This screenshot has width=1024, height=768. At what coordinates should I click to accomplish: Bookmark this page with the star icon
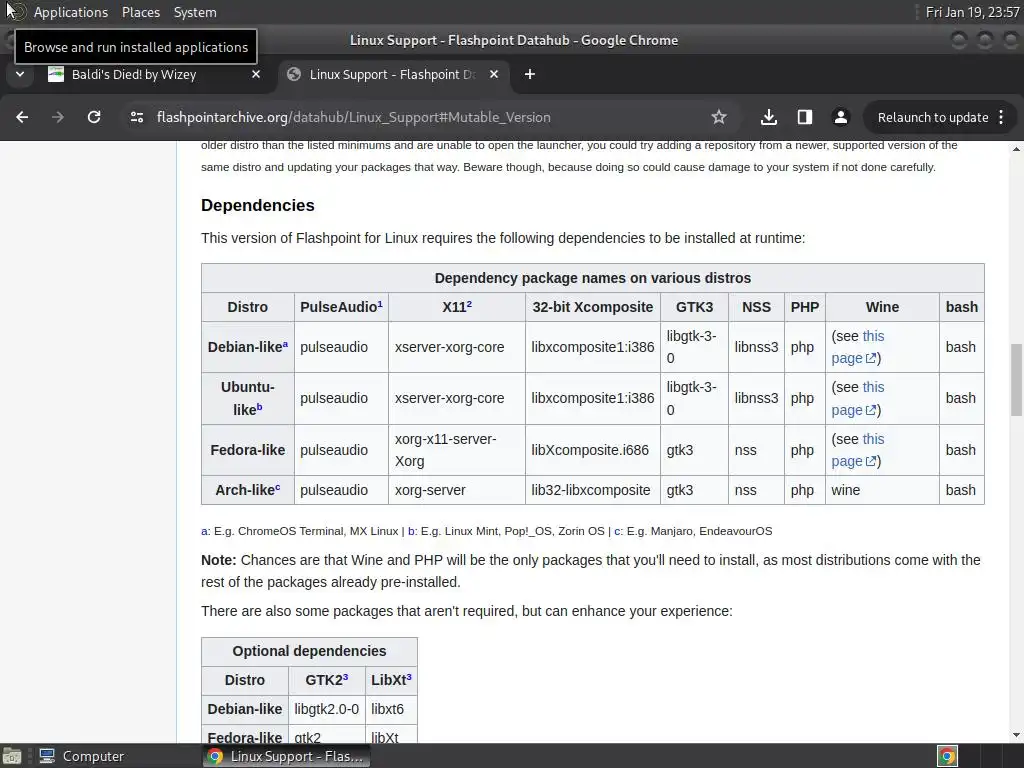[718, 117]
